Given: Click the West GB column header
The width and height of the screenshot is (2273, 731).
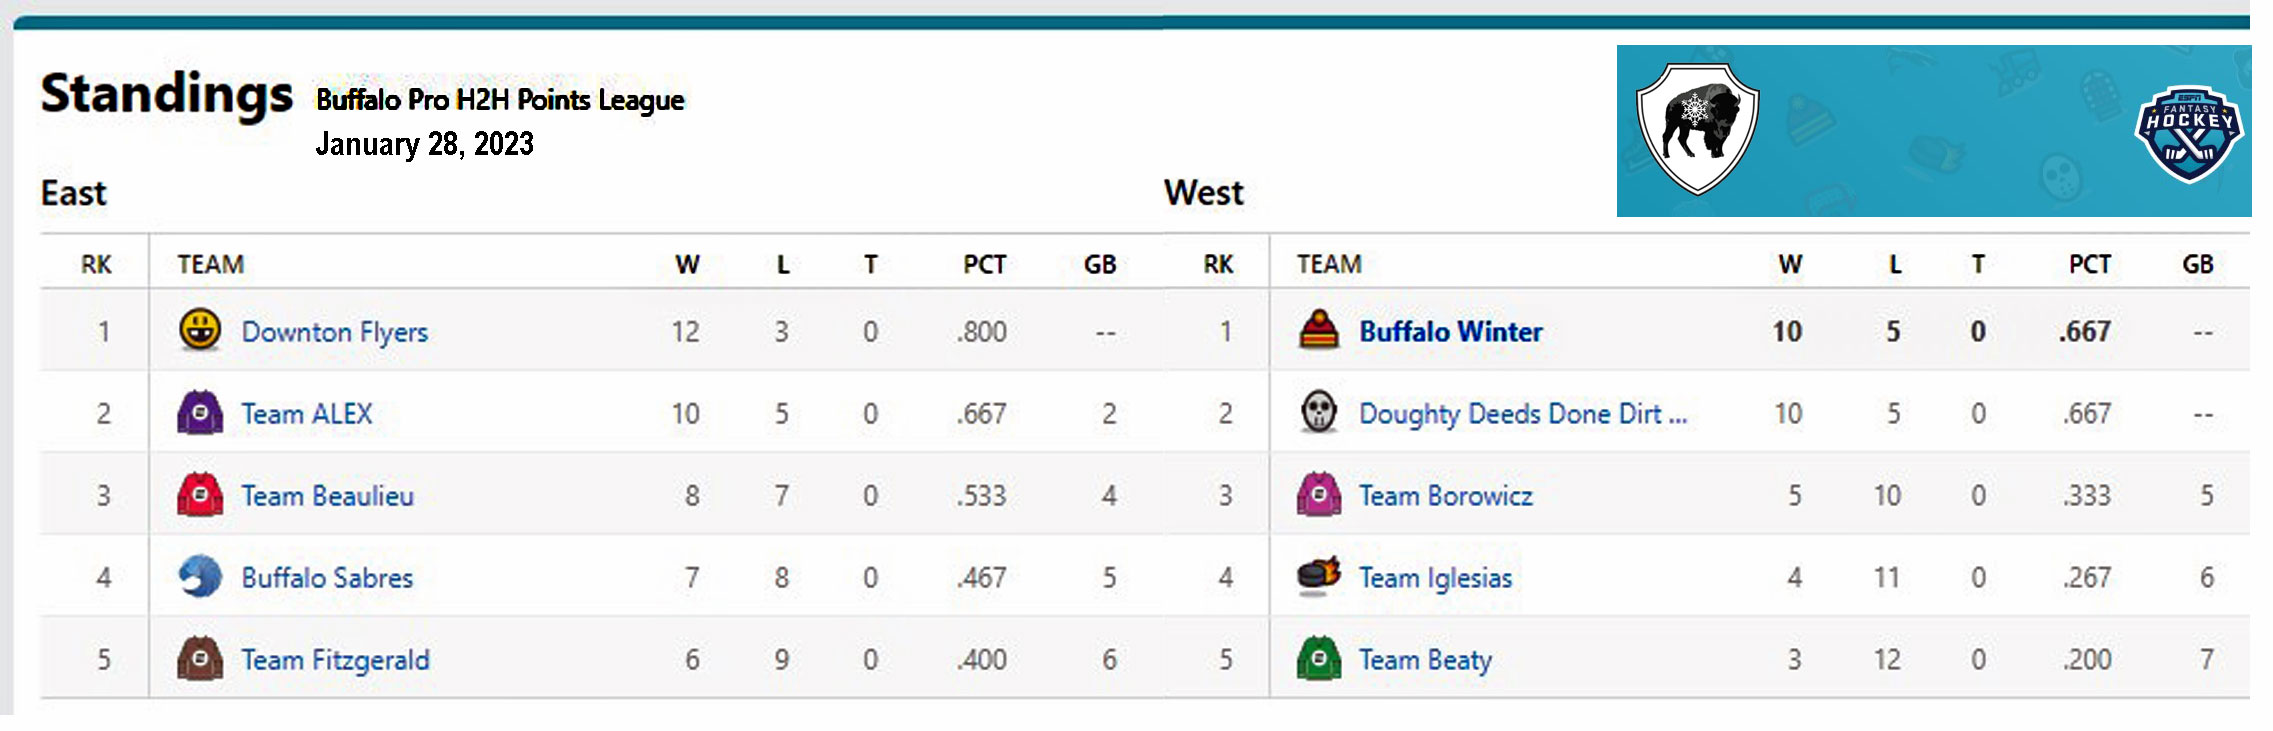Looking at the screenshot, I should [x=2197, y=265].
